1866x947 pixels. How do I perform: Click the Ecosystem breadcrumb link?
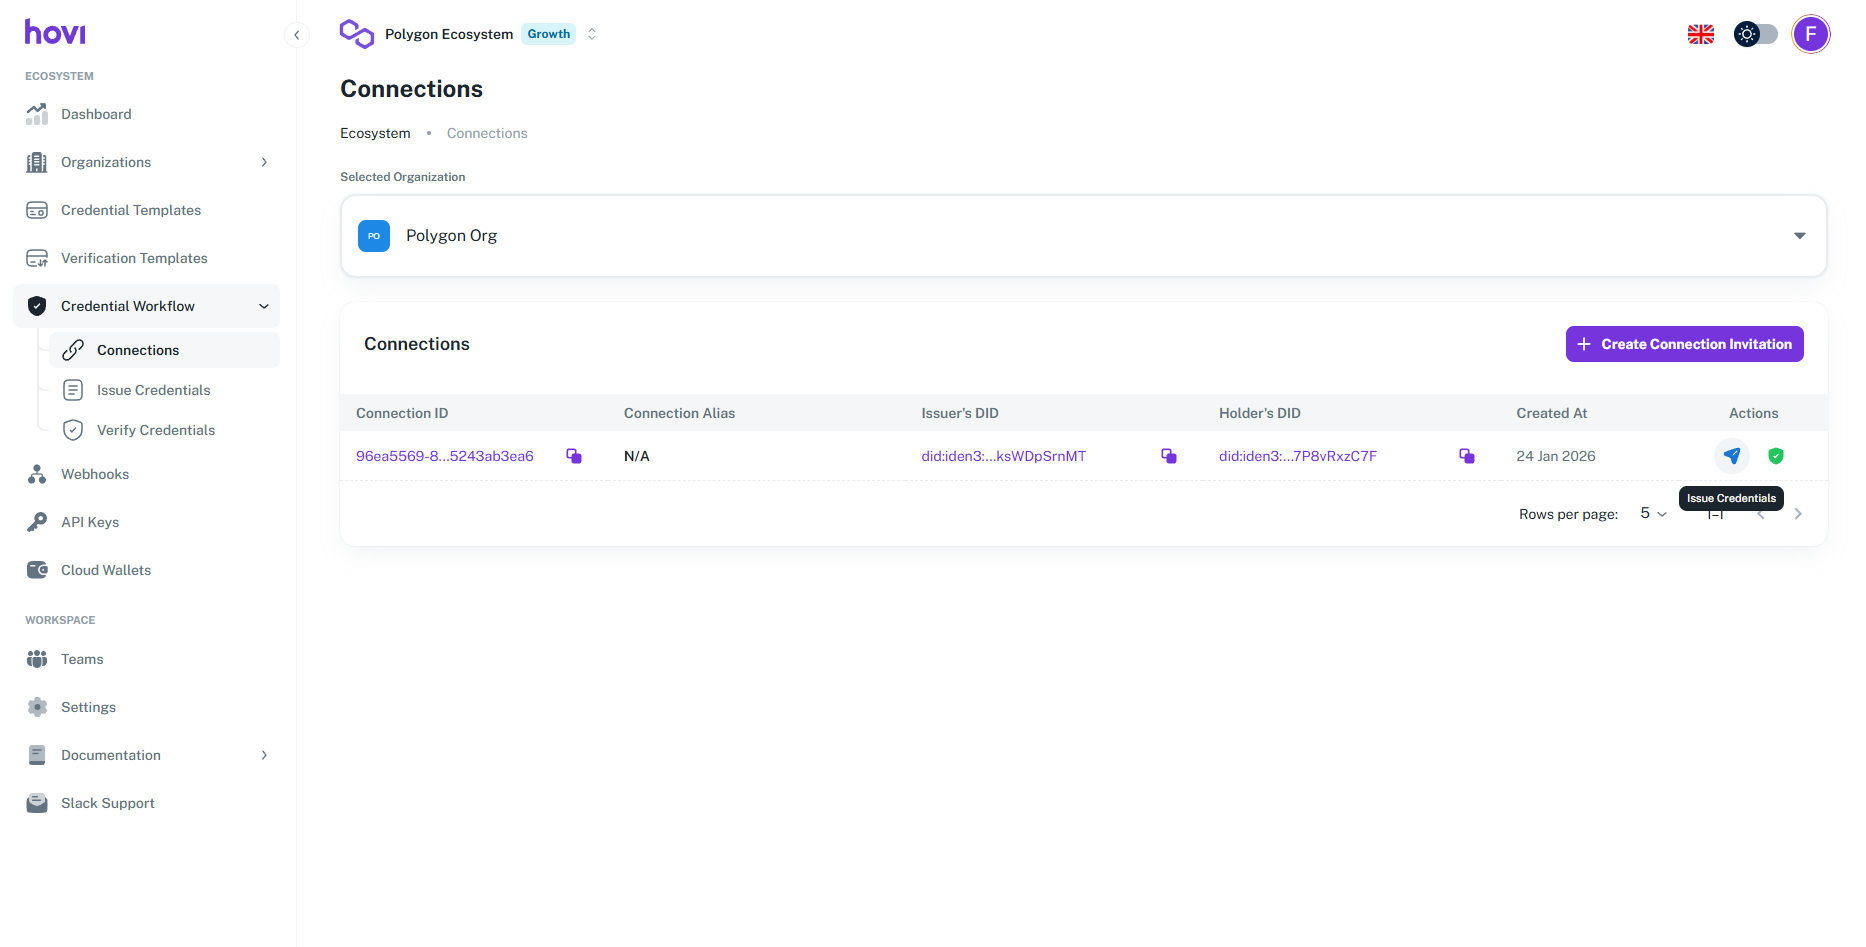(375, 133)
